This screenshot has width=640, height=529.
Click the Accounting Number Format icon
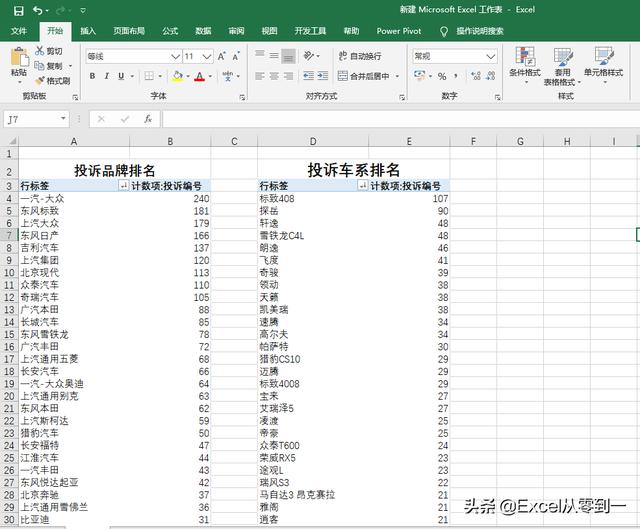click(x=420, y=76)
